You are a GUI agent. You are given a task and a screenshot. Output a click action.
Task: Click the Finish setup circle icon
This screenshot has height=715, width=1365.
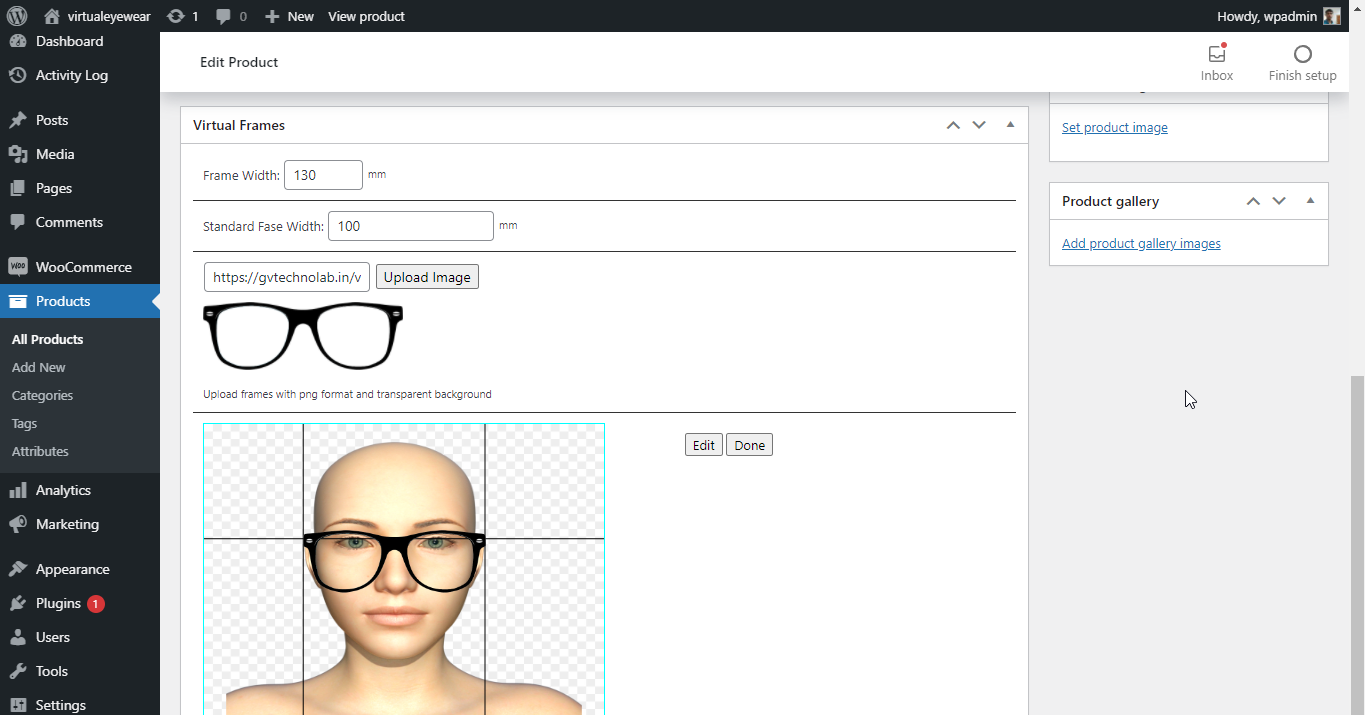pos(1302,54)
